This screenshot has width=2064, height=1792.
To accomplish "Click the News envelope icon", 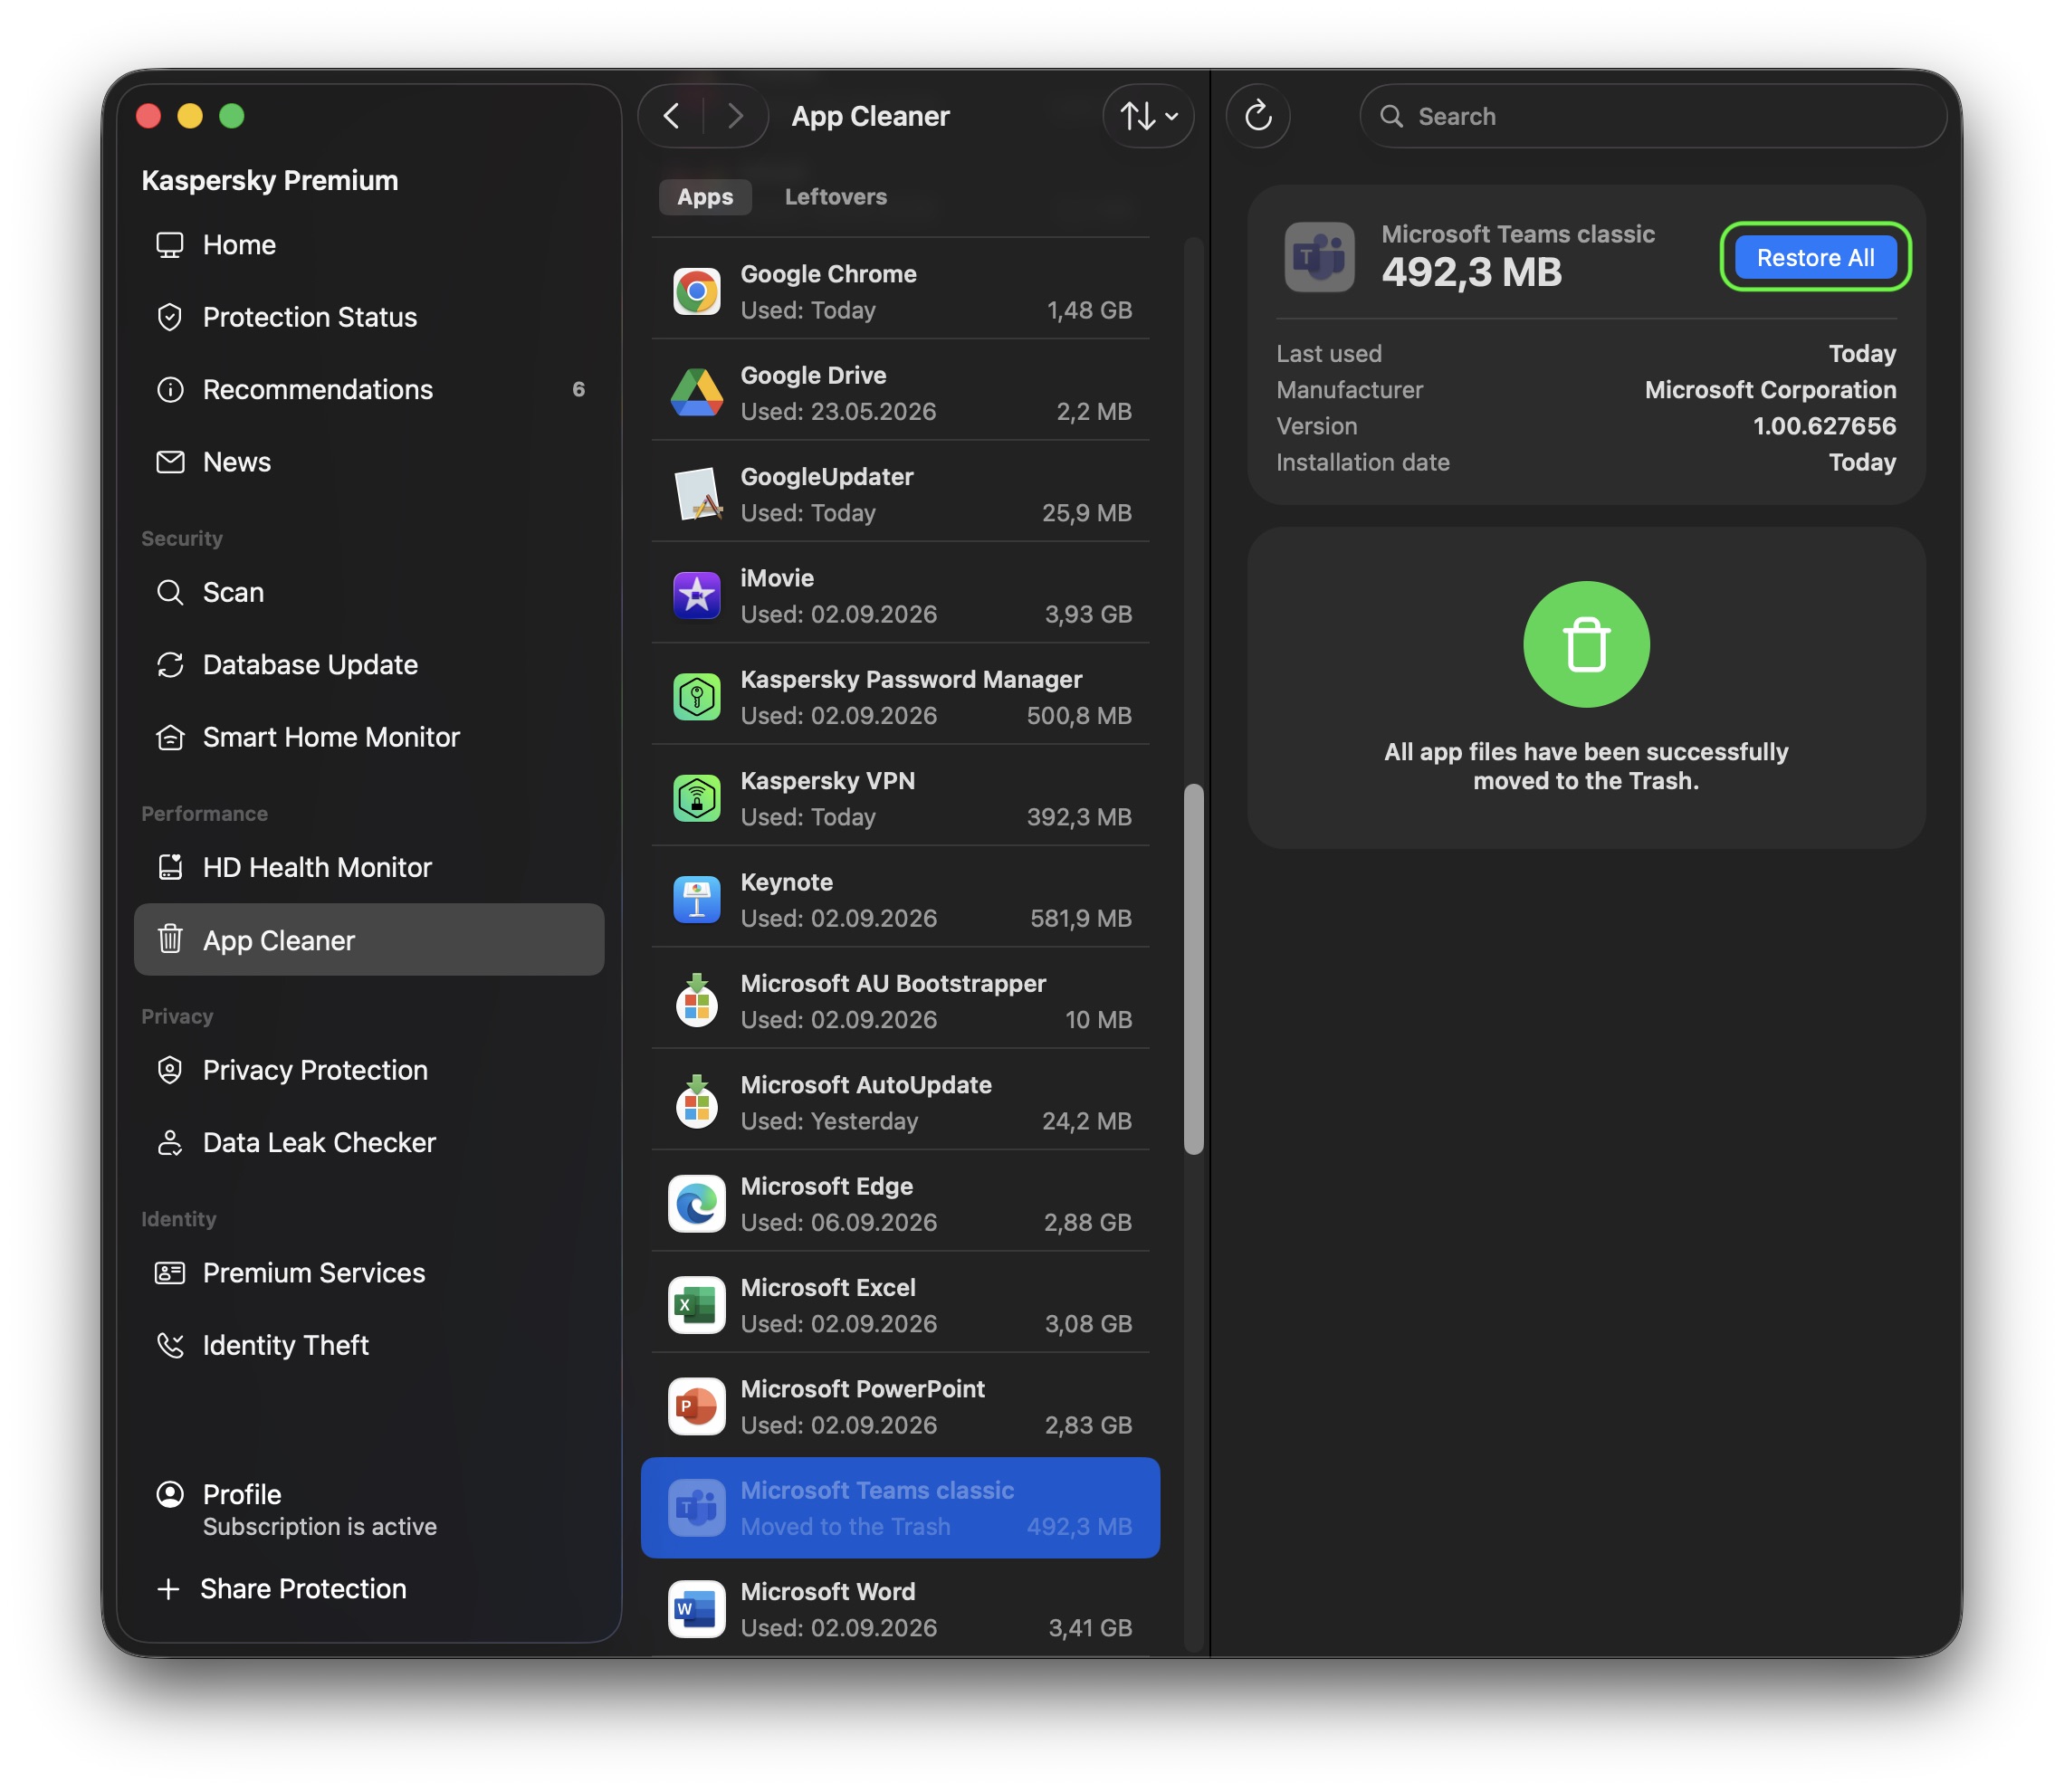I will (x=170, y=462).
